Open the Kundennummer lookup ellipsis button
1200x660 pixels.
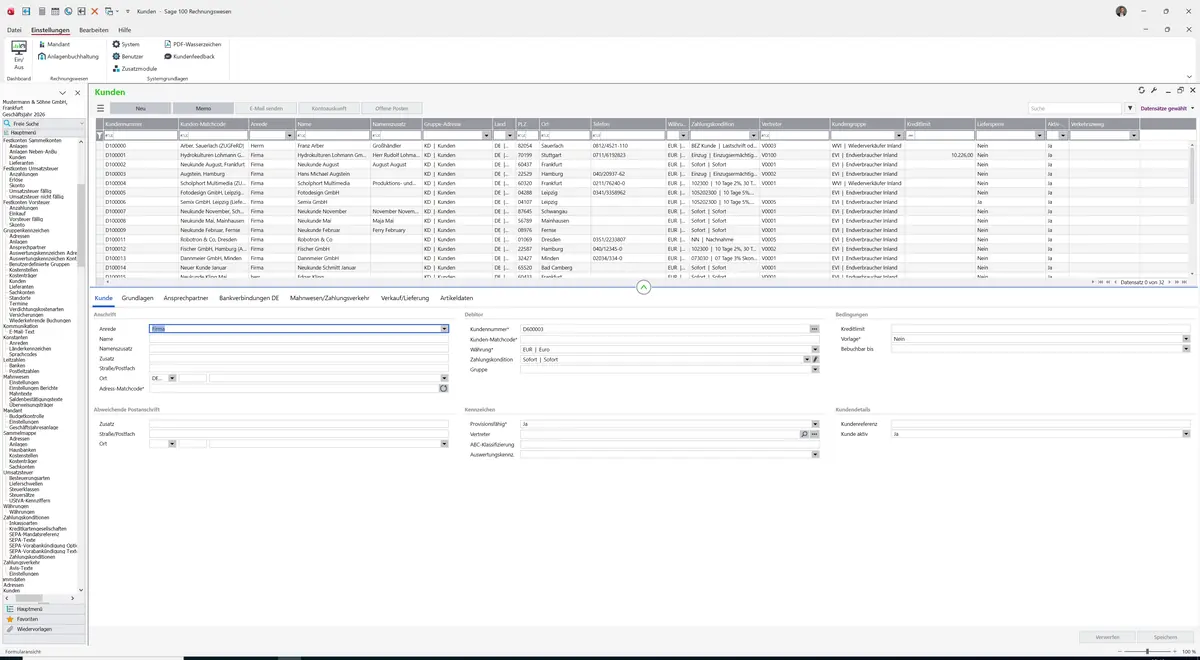coord(814,329)
